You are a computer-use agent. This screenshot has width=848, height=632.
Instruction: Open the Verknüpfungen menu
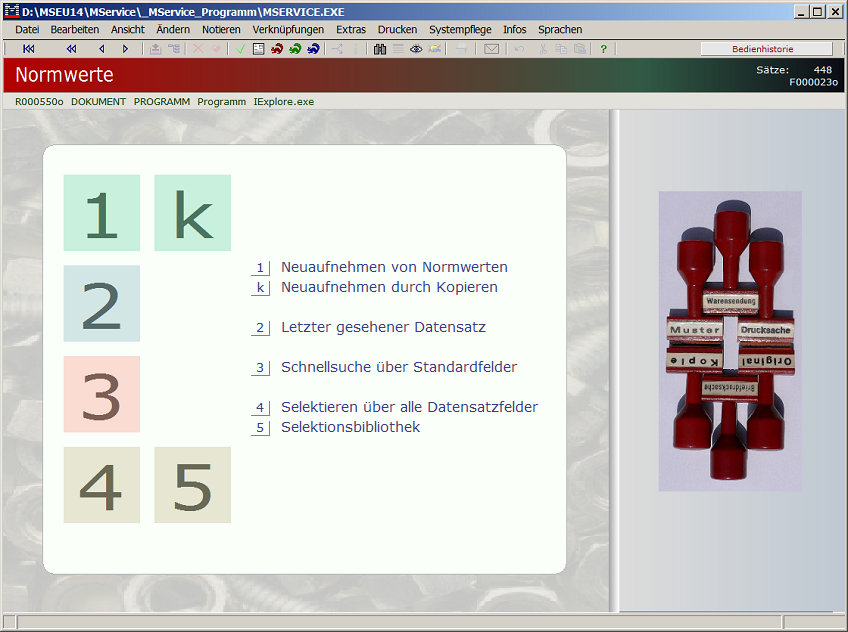pyautogui.click(x=288, y=30)
